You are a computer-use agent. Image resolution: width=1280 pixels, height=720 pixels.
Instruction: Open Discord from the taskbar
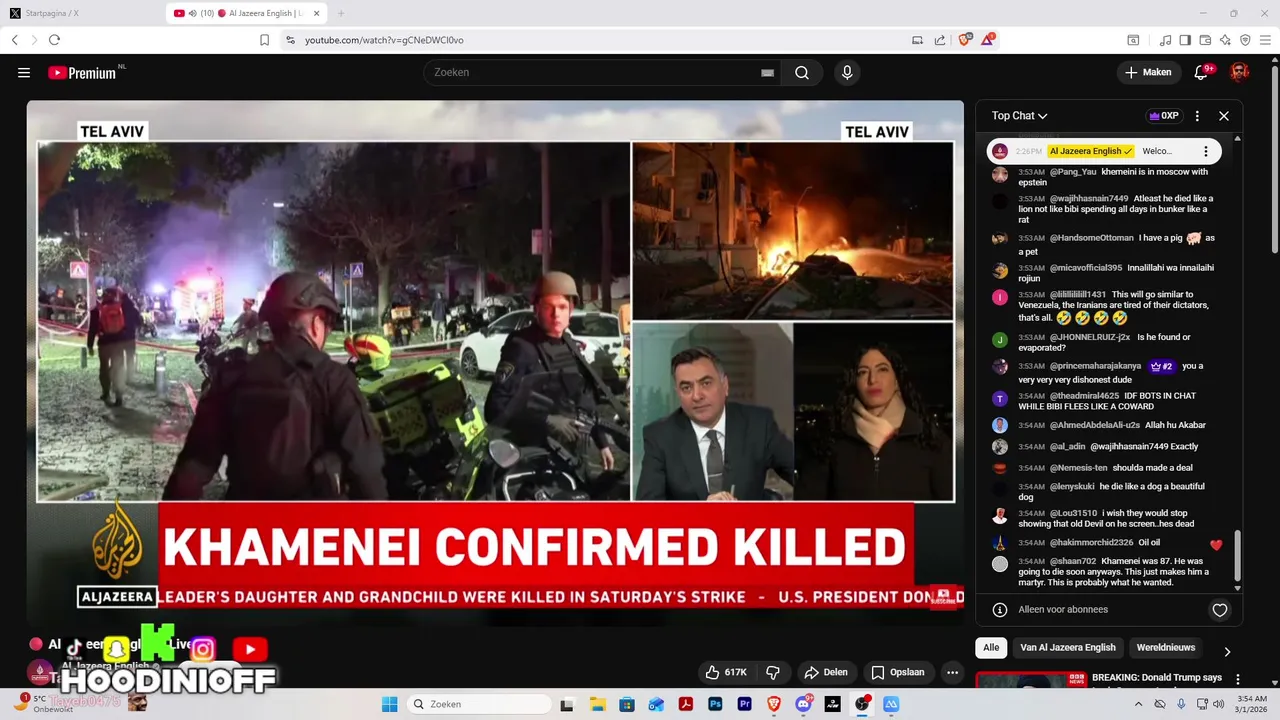point(803,704)
